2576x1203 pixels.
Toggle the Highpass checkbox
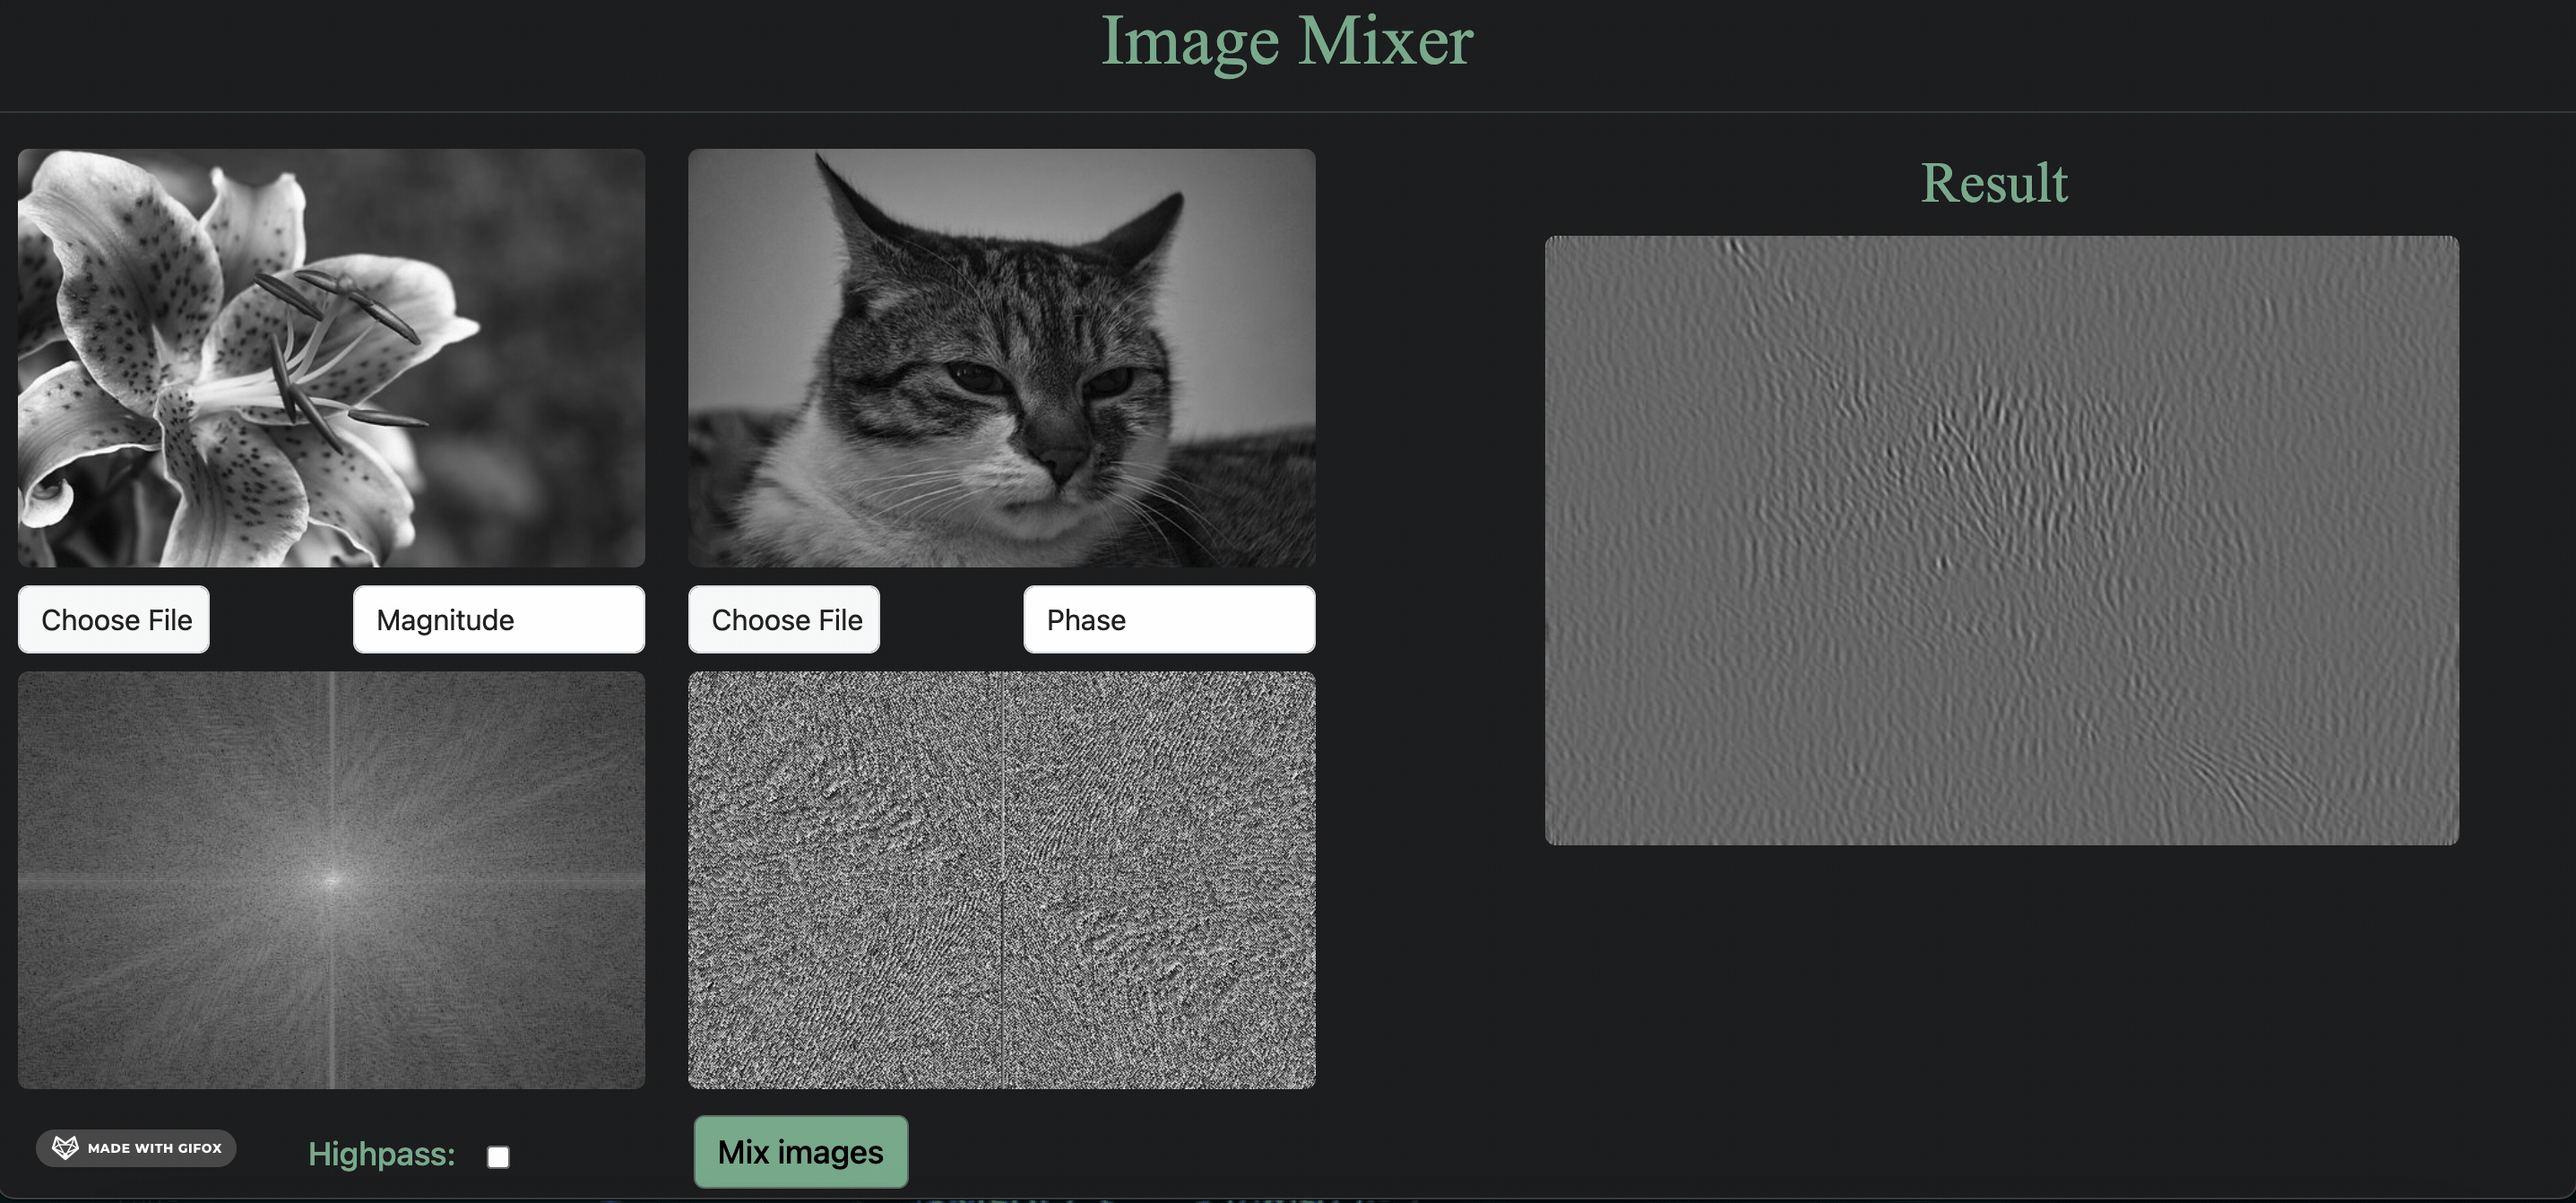(x=498, y=1157)
